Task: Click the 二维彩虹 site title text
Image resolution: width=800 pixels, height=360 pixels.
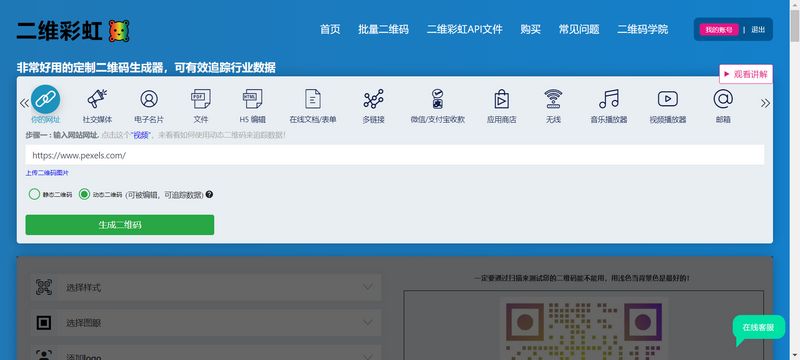Action: coord(60,31)
